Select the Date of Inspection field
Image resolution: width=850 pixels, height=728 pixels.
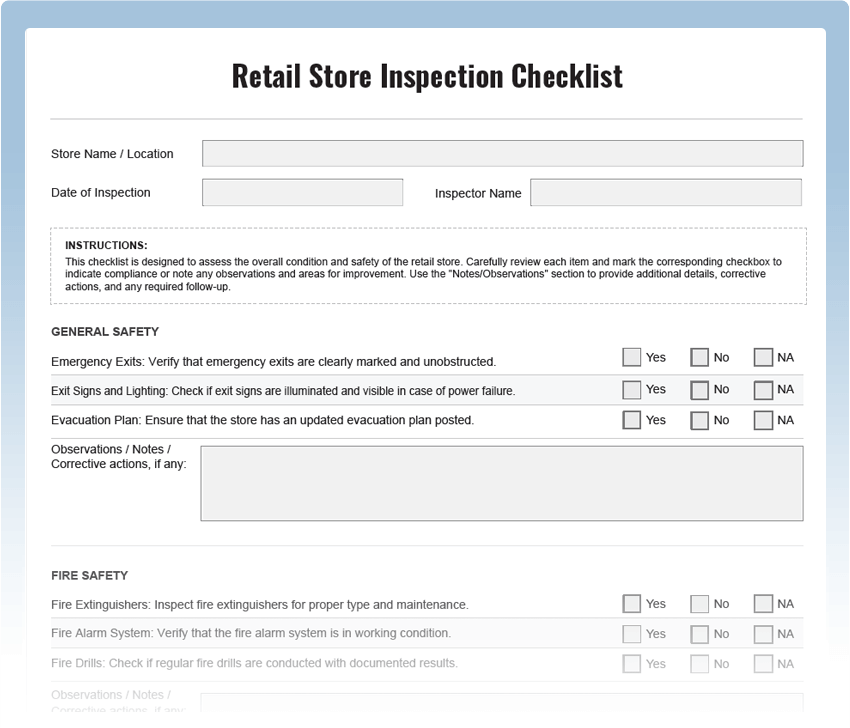pos(302,192)
